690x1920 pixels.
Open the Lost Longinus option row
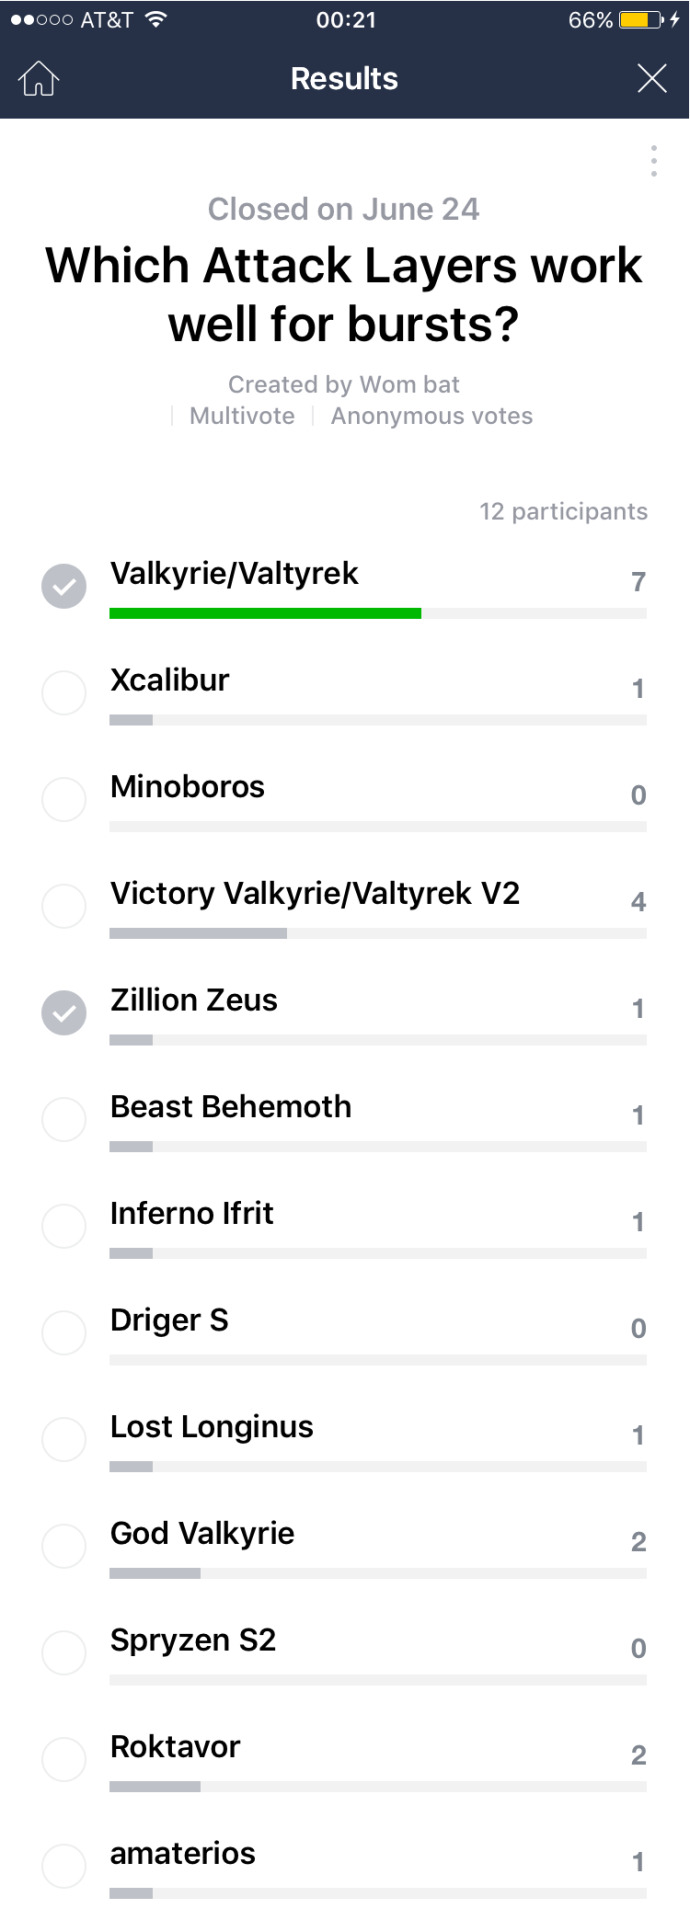coord(345,1439)
